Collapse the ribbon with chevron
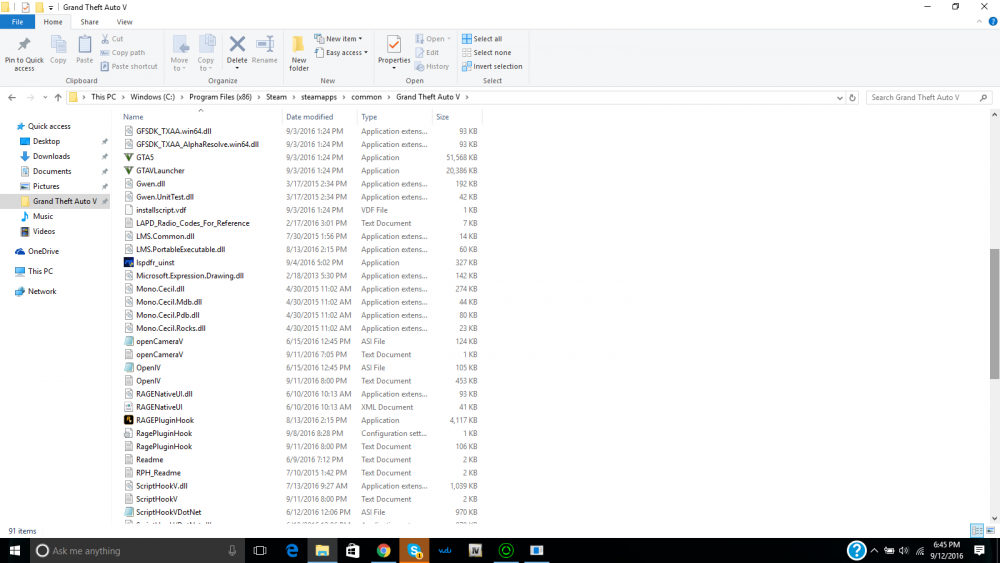This screenshot has height=563, width=1000. [979, 22]
